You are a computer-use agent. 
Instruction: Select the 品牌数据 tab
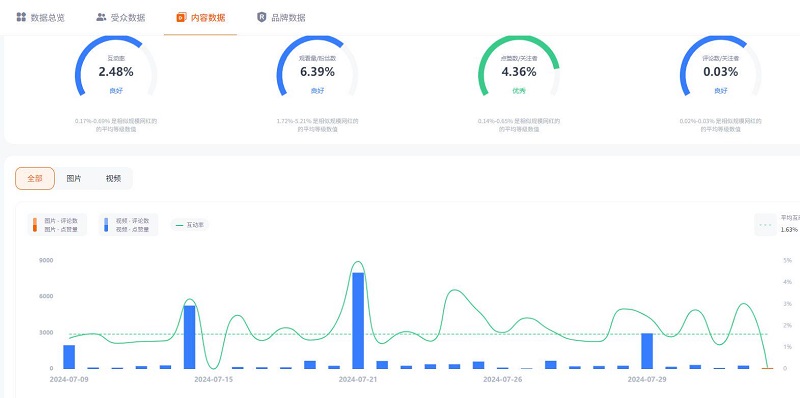281,18
